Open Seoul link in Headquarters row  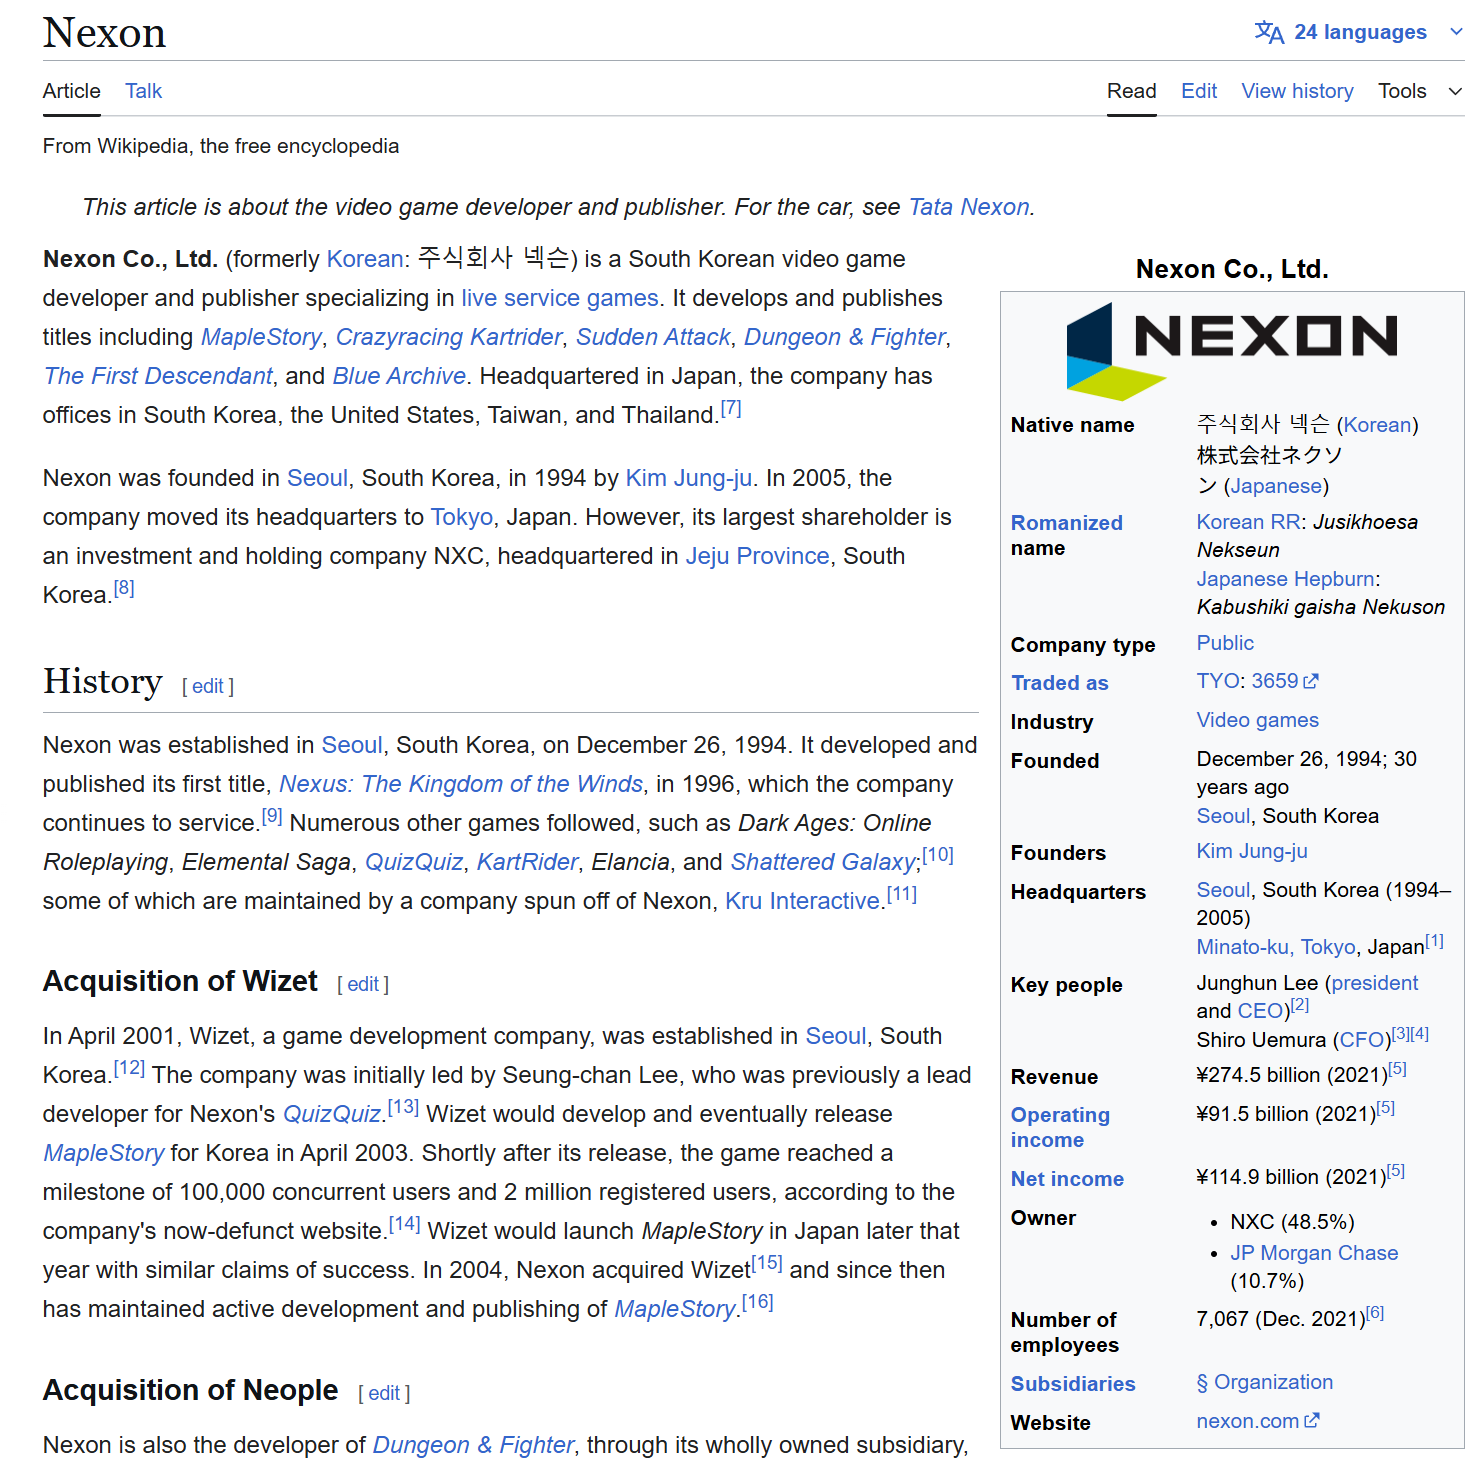point(1224,890)
